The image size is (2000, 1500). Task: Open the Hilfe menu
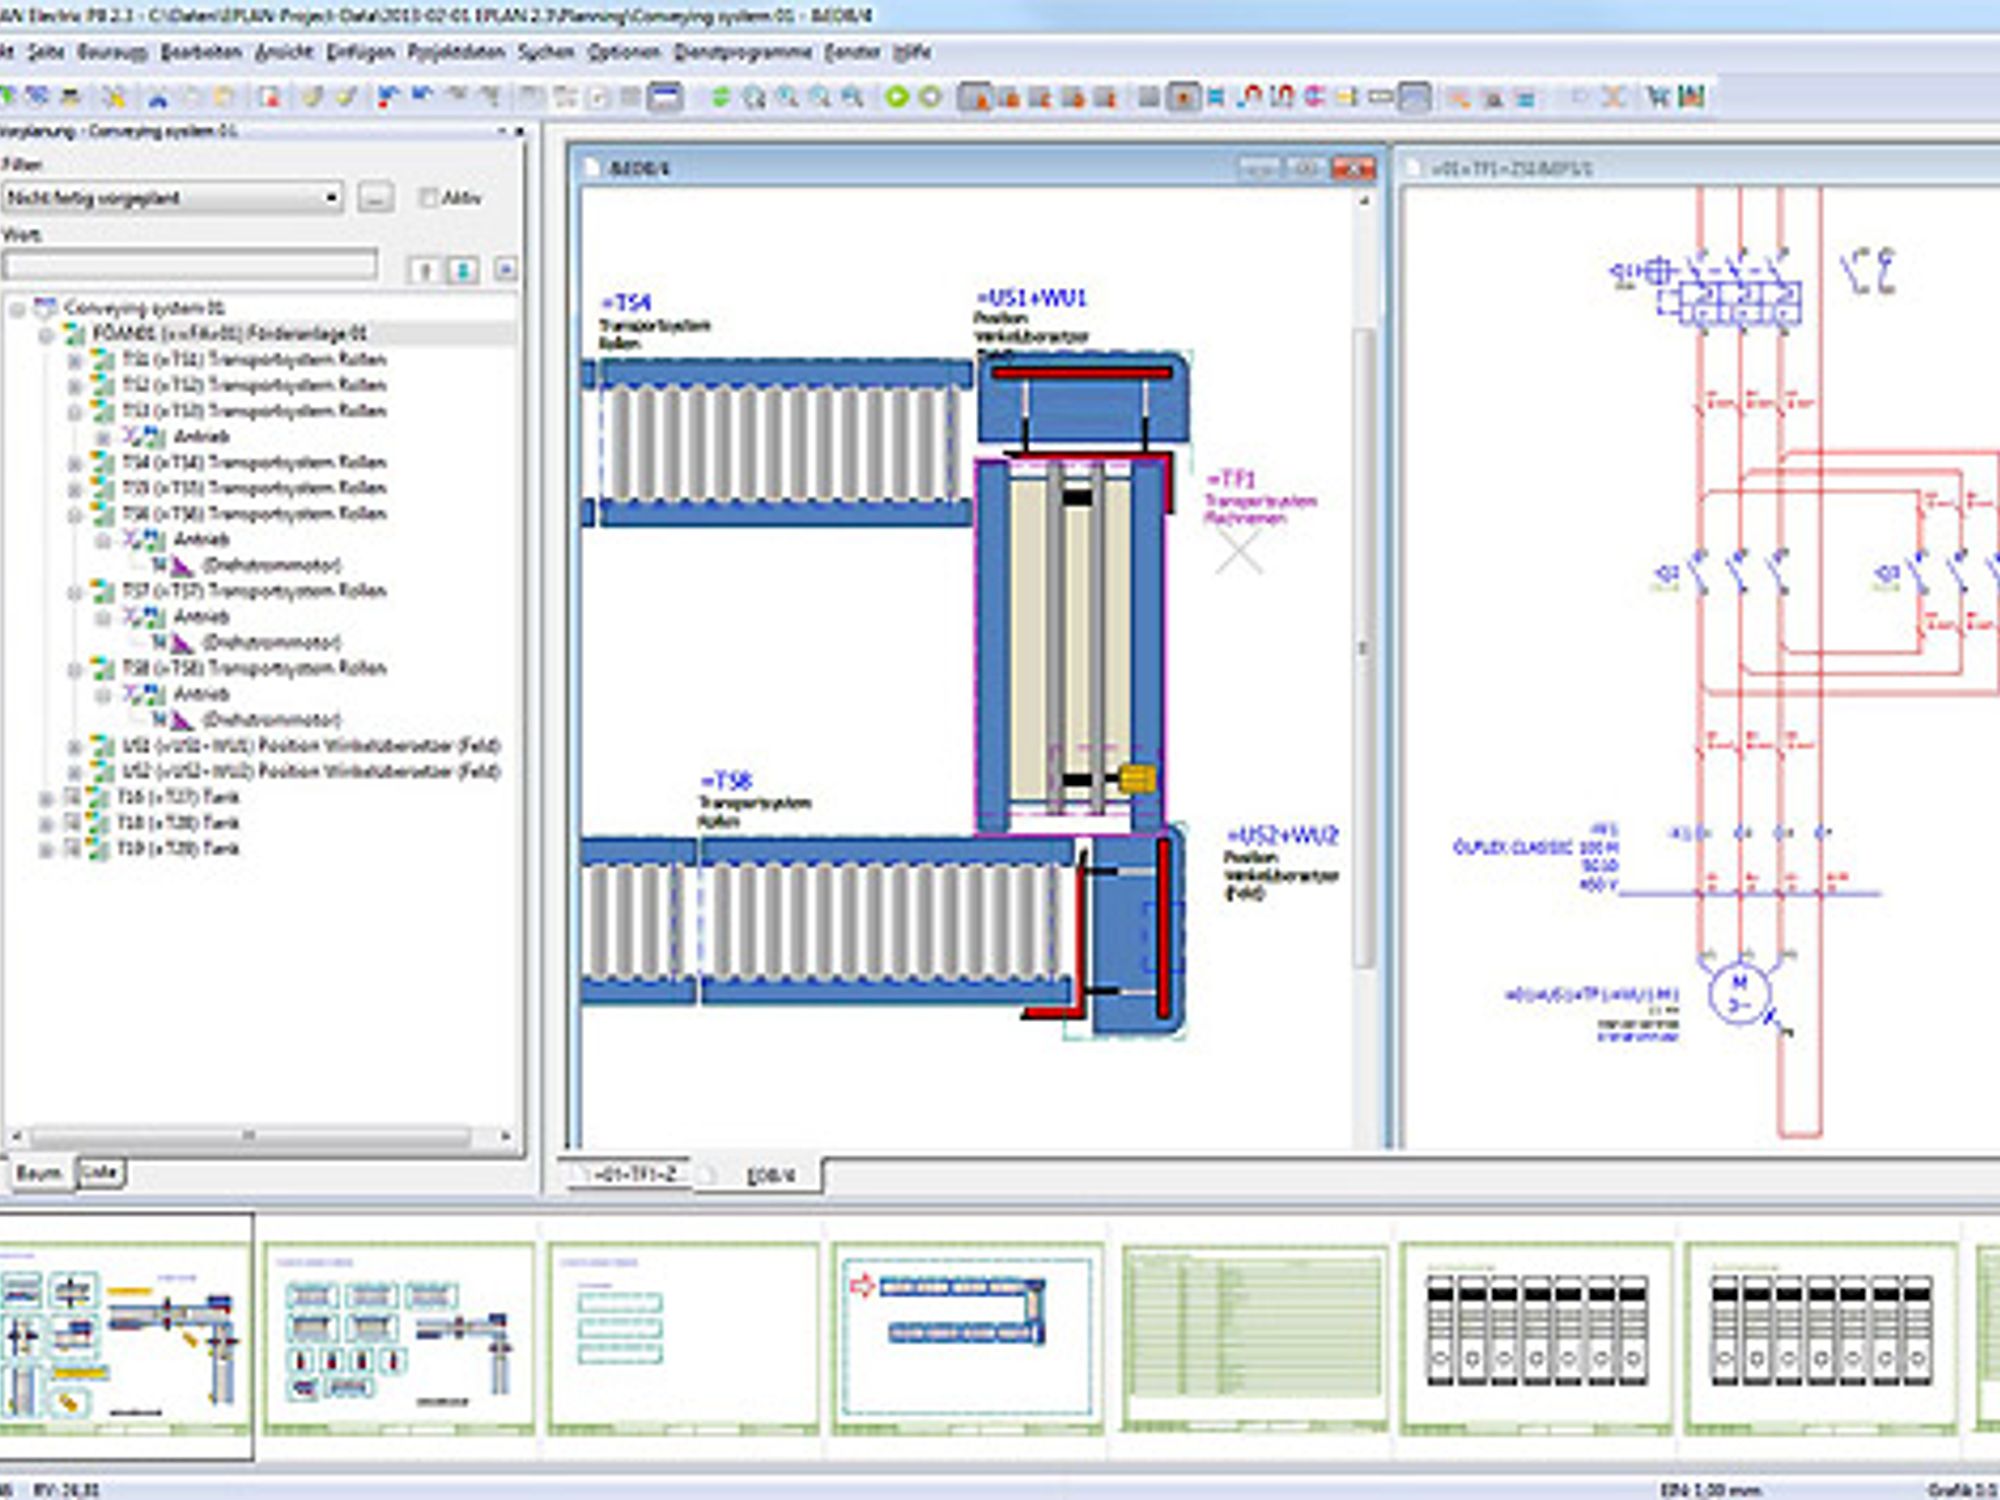(x=911, y=51)
